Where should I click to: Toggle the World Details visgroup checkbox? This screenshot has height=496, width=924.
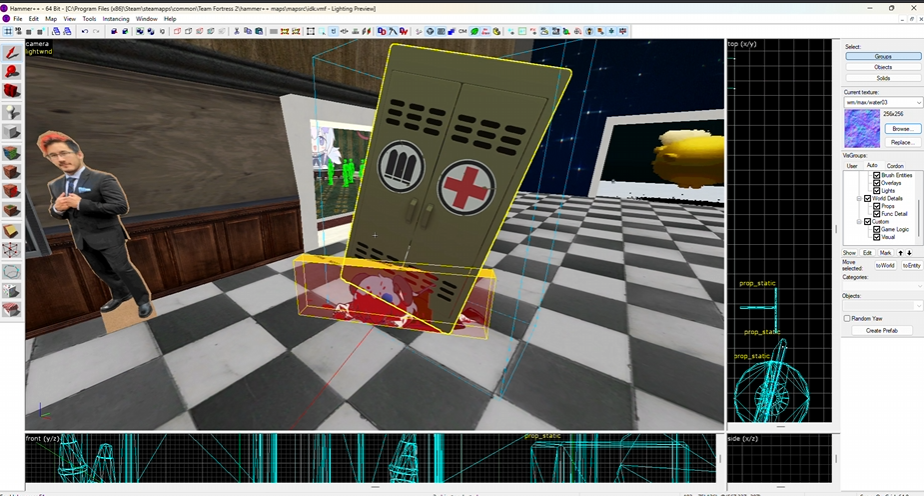pos(867,199)
